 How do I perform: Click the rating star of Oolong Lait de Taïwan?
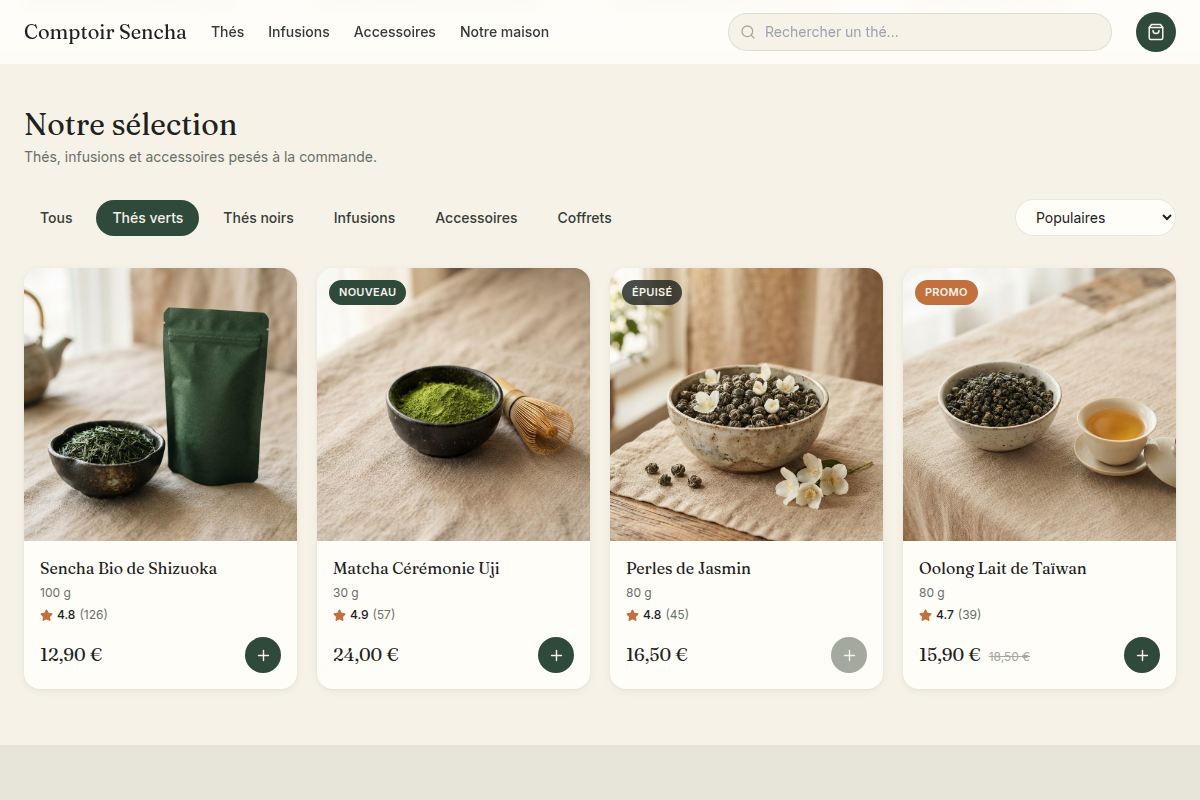[925, 615]
